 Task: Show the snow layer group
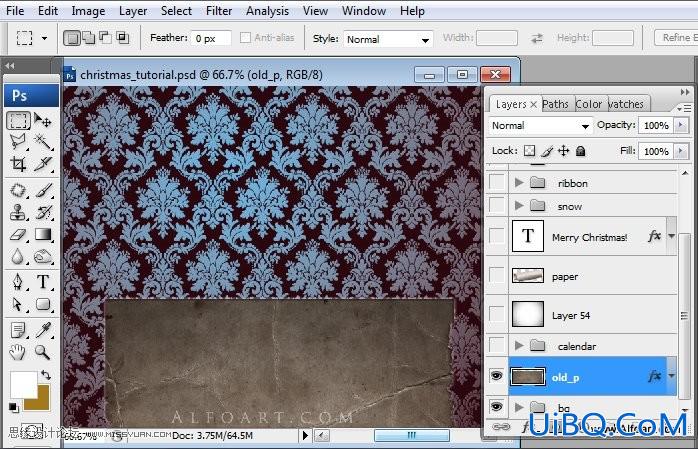[496, 205]
